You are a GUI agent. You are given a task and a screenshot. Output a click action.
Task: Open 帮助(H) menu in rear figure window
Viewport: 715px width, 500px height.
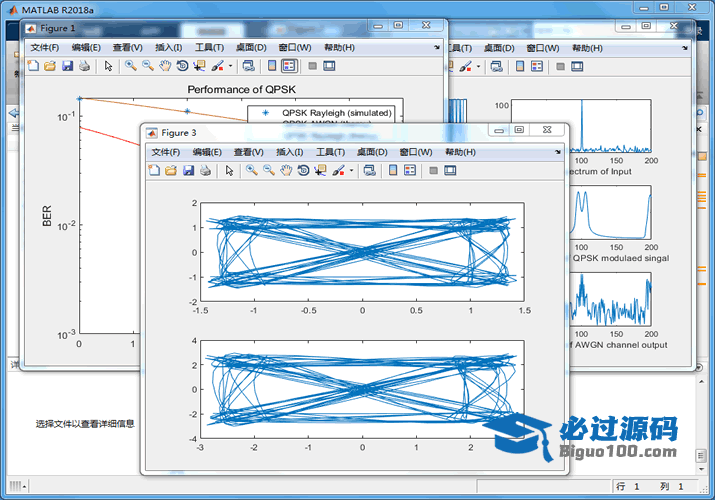(587, 48)
